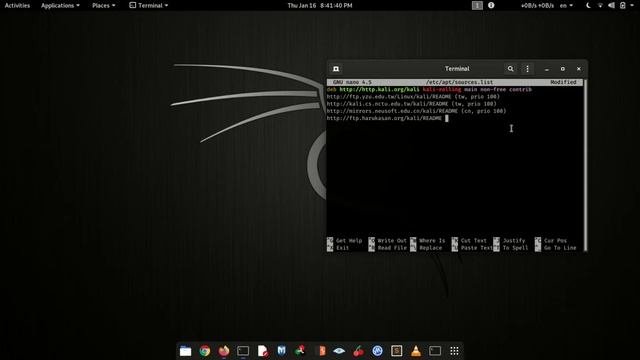Viewport: 640px width, 360px height.
Task: Click '/etc/apt/sources.list' filename in nano header
Action: click(x=459, y=82)
